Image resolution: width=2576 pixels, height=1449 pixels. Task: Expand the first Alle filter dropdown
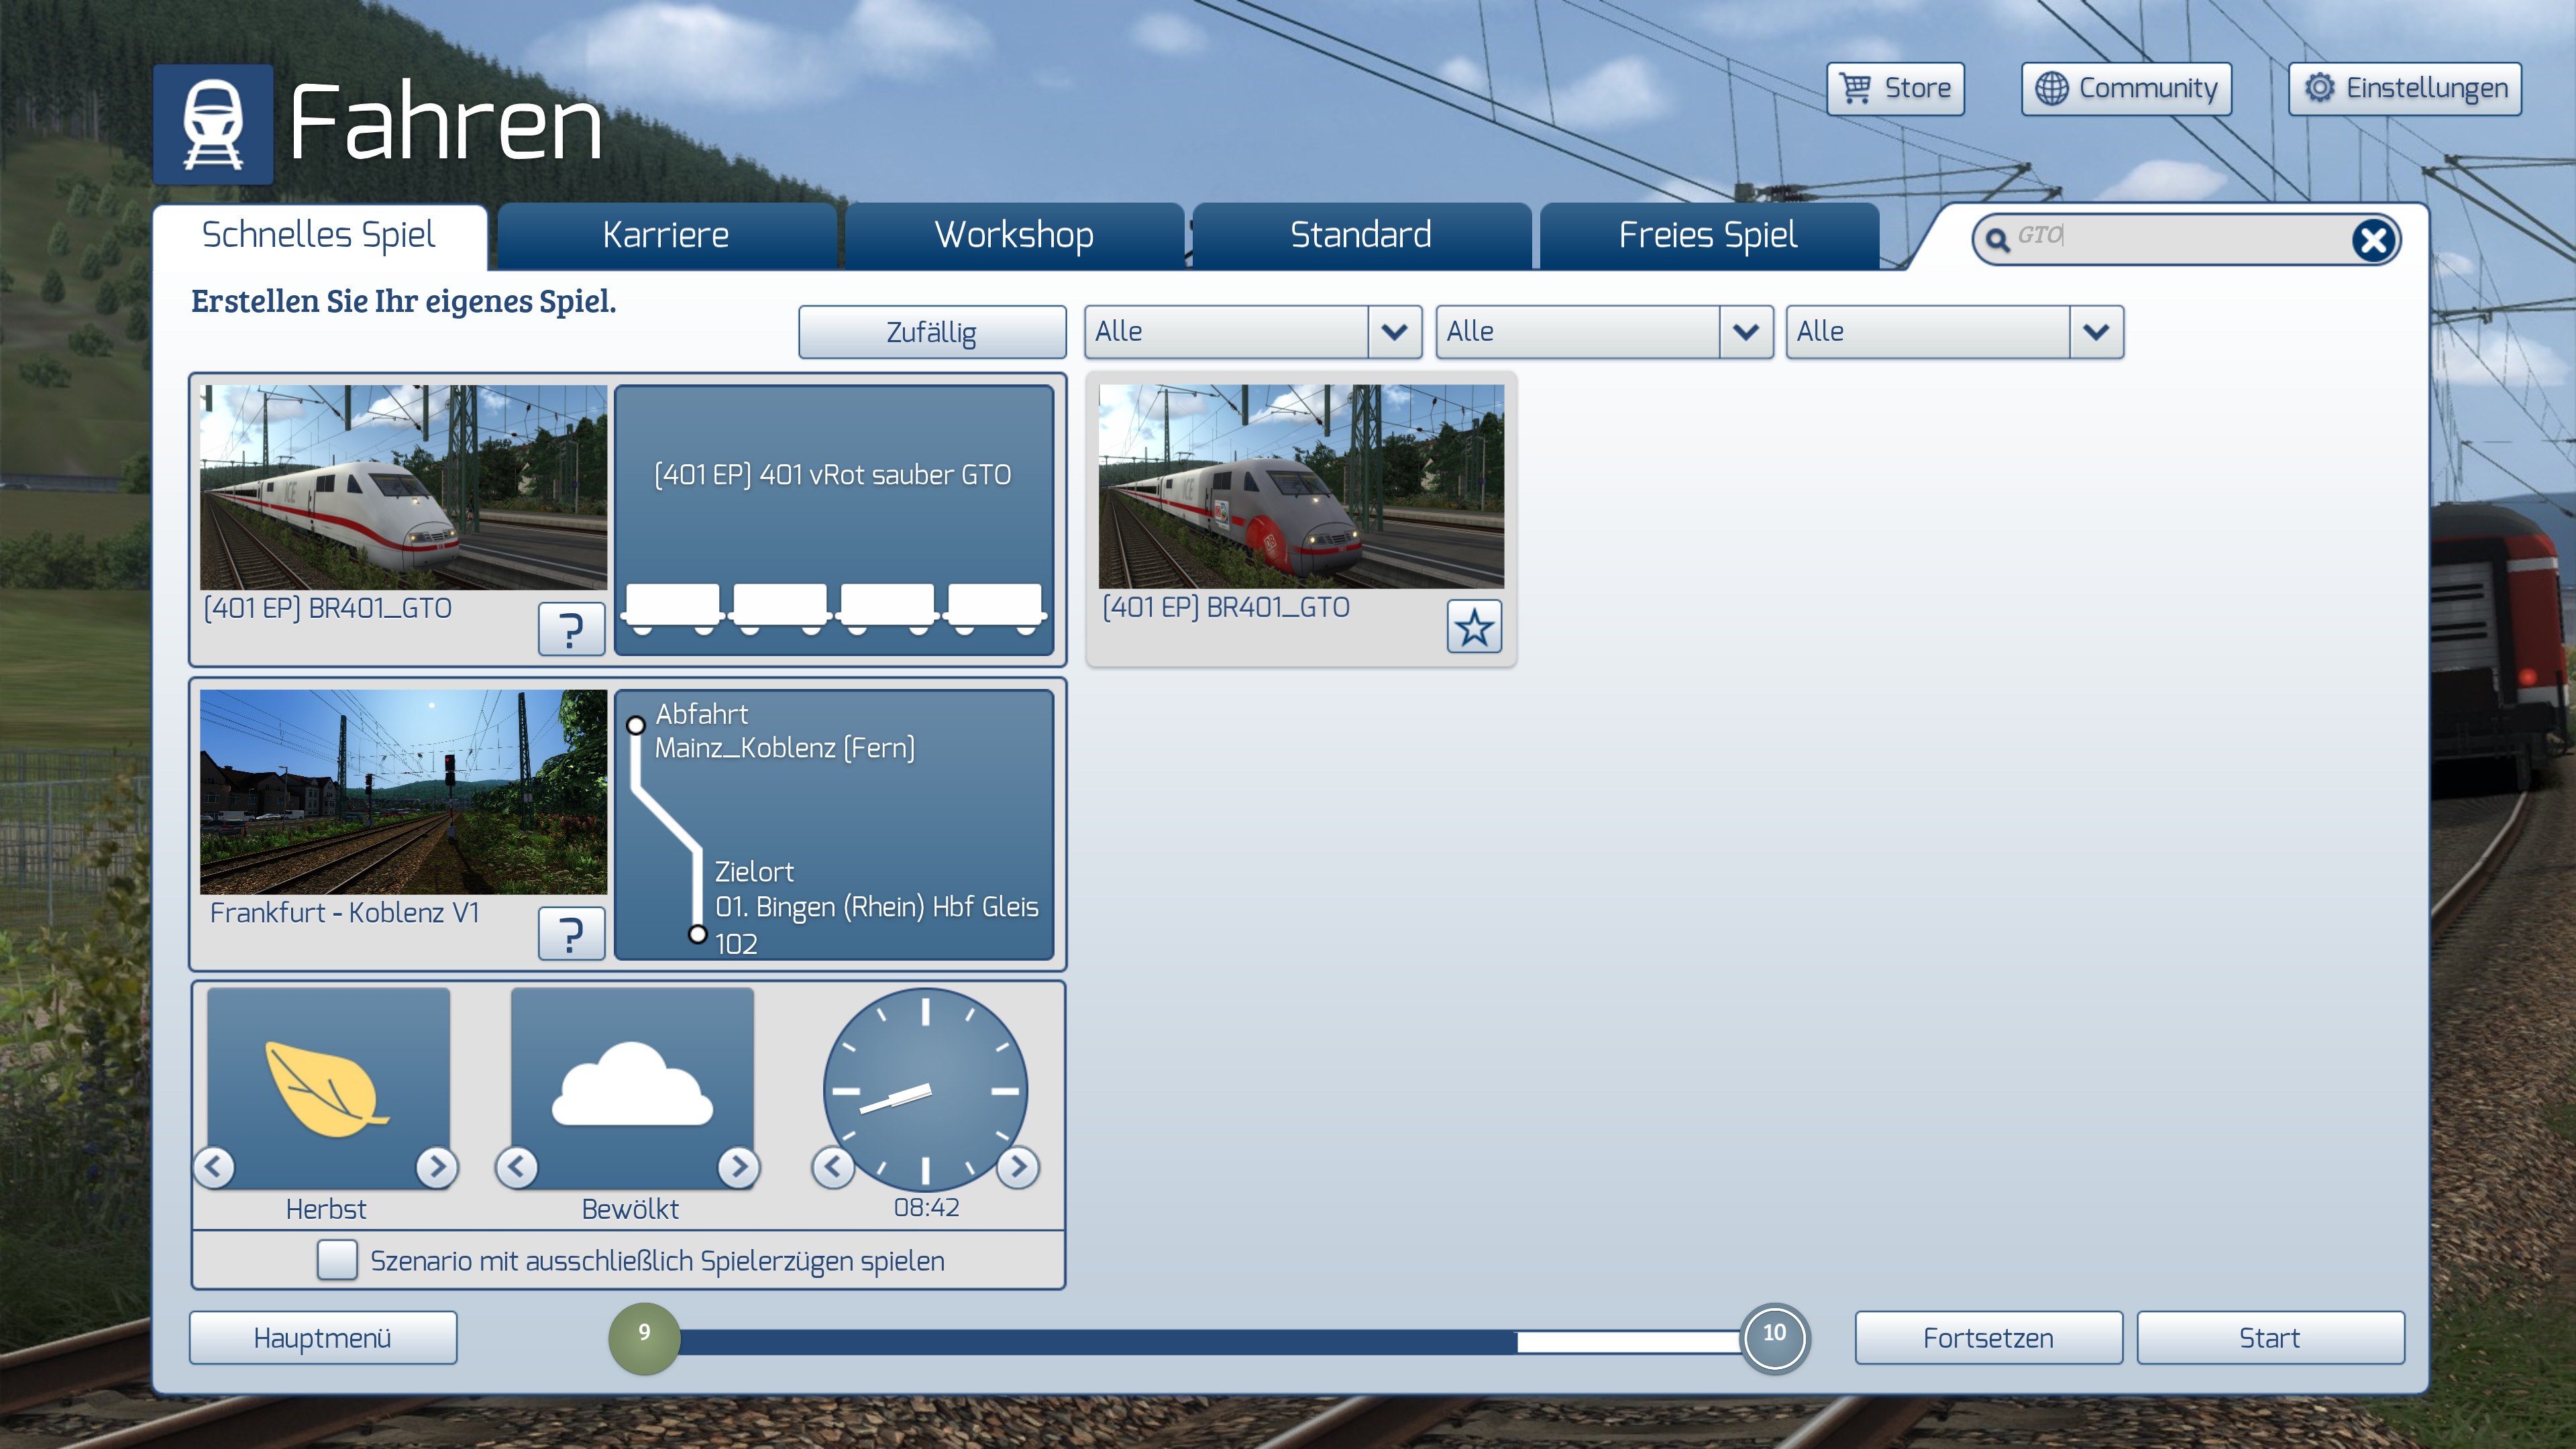pyautogui.click(x=1394, y=332)
